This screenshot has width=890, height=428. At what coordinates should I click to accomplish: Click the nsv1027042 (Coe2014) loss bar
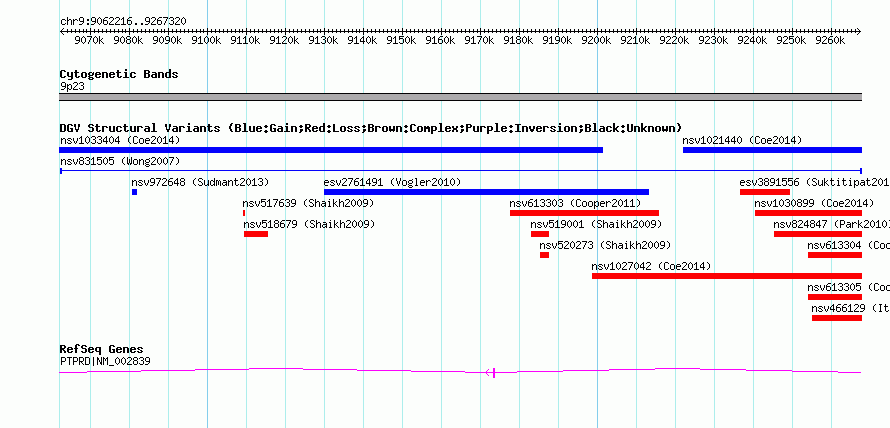coord(727,276)
